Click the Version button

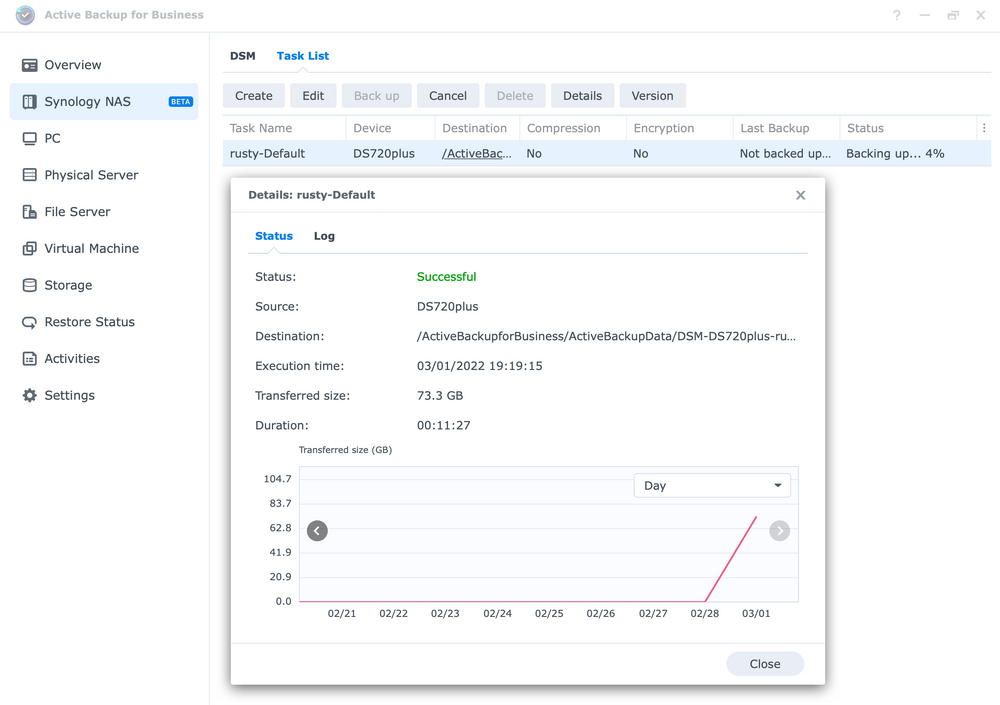(x=652, y=96)
